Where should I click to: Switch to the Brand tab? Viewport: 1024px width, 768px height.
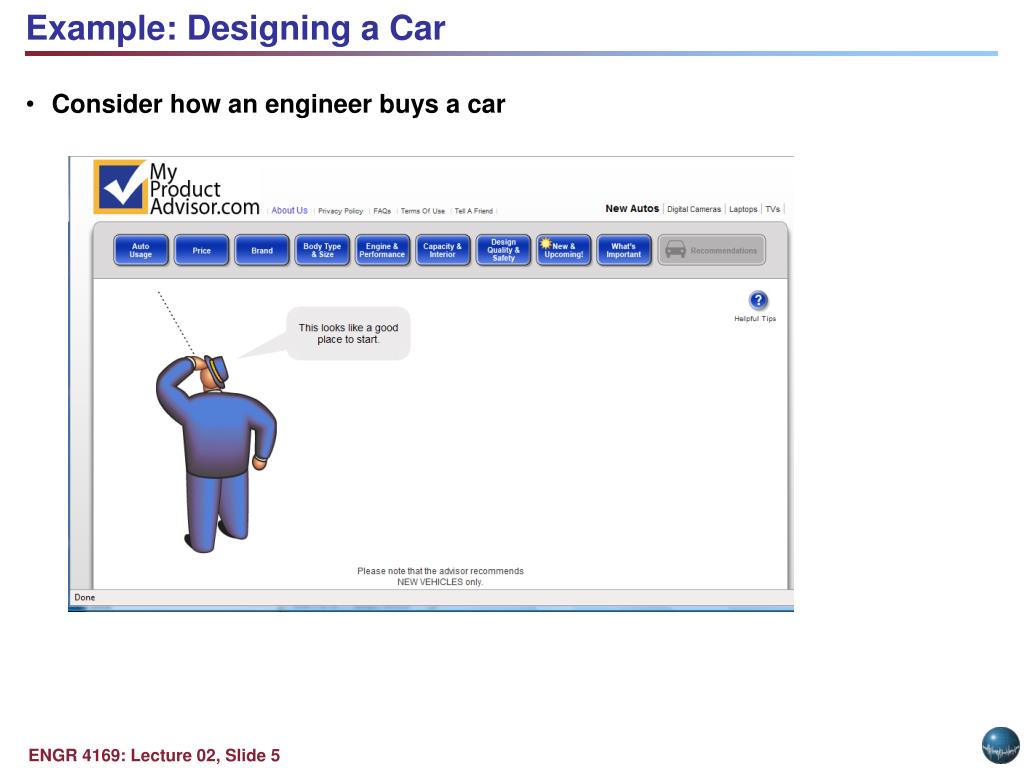262,250
